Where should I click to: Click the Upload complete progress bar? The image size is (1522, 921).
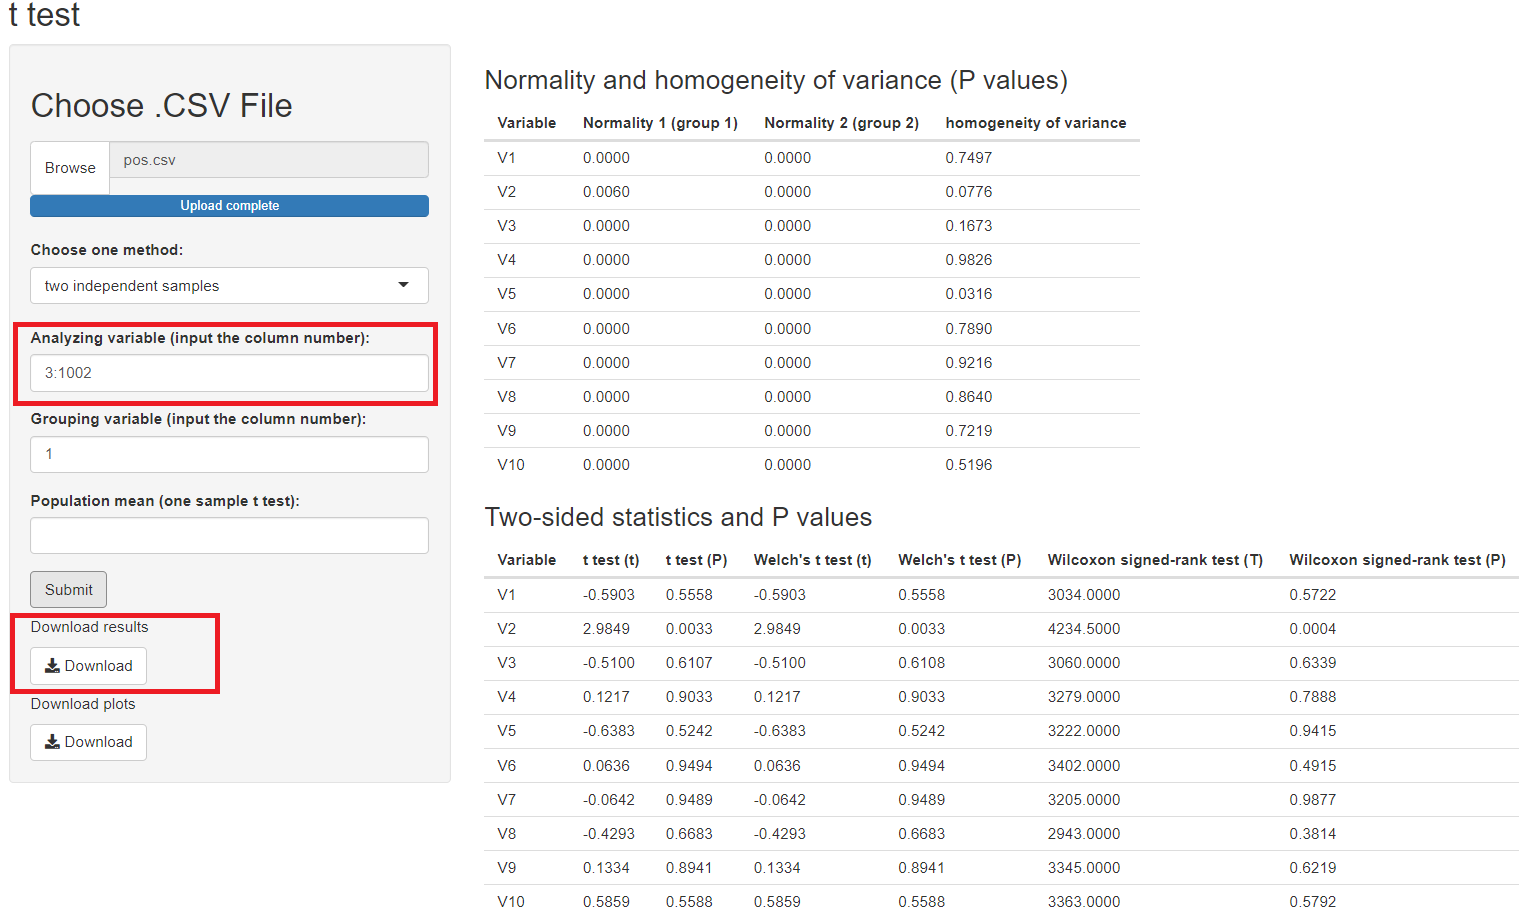[229, 206]
